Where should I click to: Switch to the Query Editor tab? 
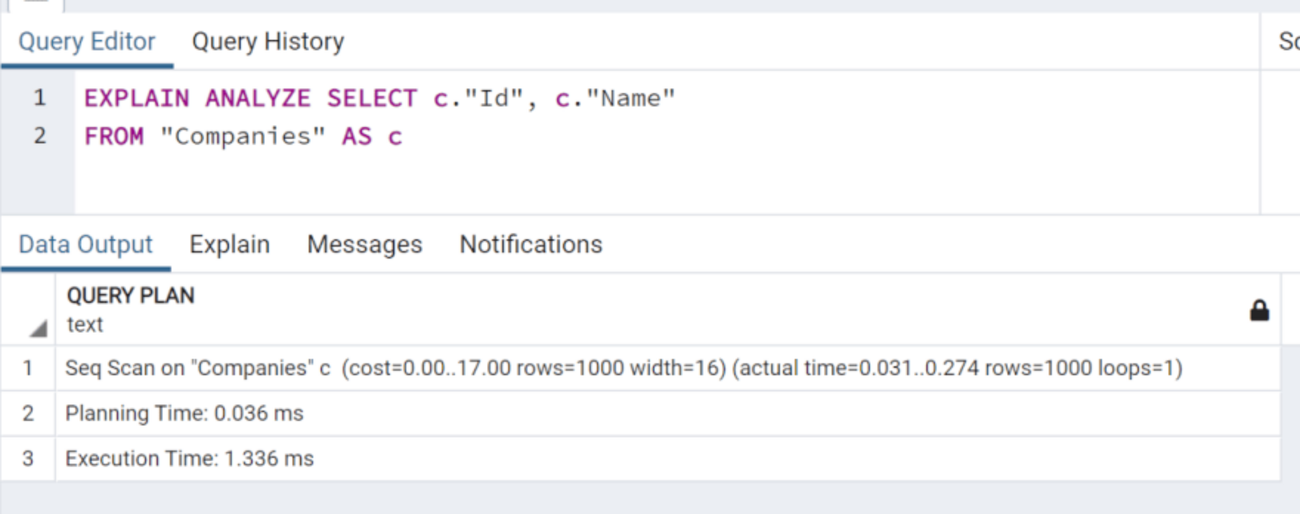coord(87,42)
